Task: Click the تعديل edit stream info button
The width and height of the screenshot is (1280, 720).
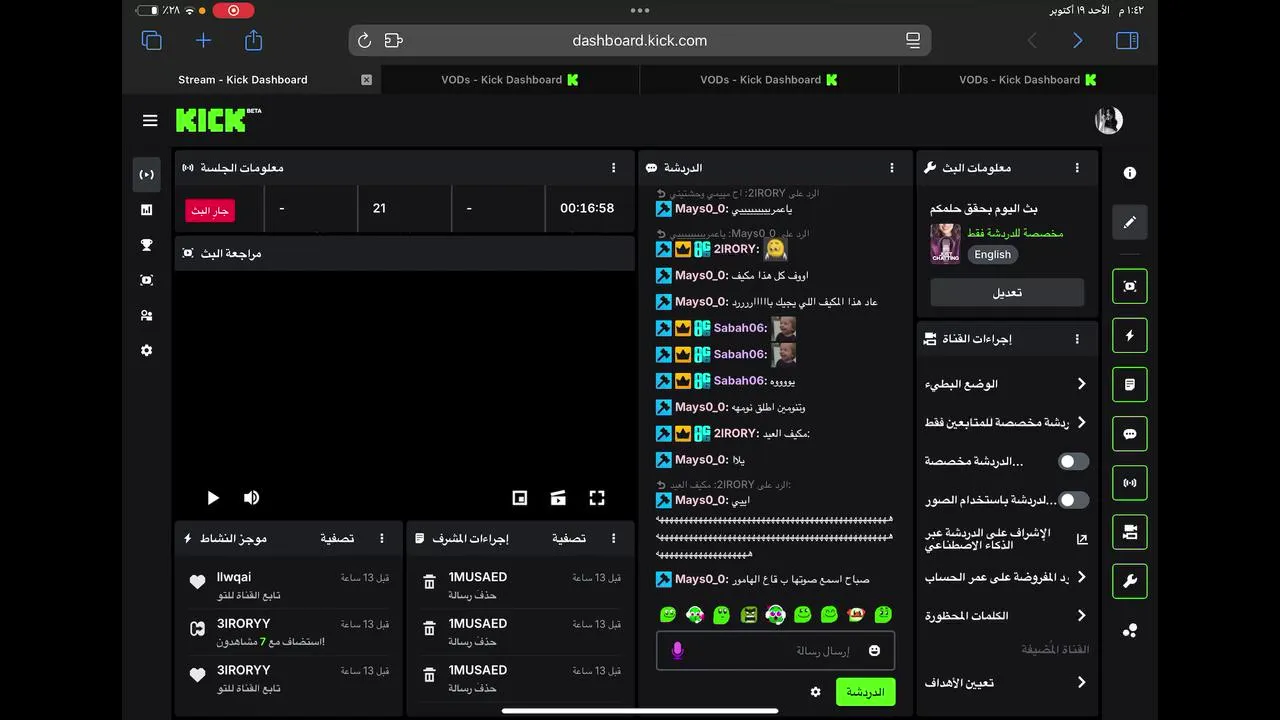Action: (x=1007, y=293)
